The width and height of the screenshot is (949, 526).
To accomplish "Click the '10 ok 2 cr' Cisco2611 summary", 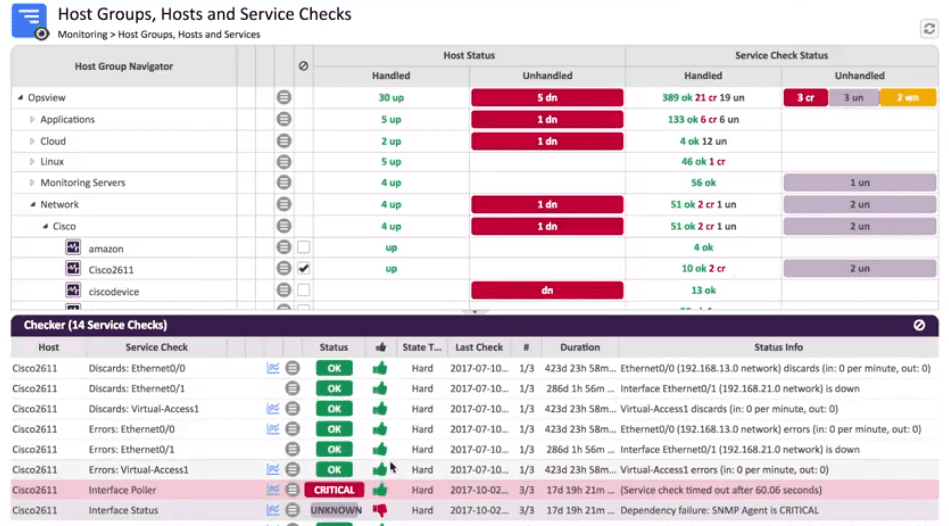I will pos(703,268).
